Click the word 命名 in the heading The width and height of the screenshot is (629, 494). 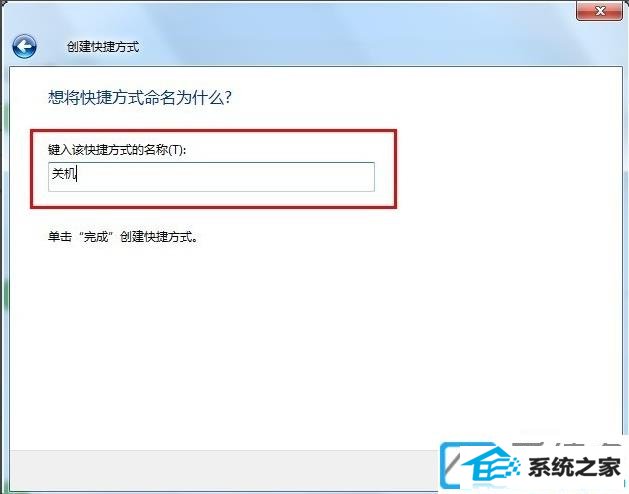[x=160, y=98]
